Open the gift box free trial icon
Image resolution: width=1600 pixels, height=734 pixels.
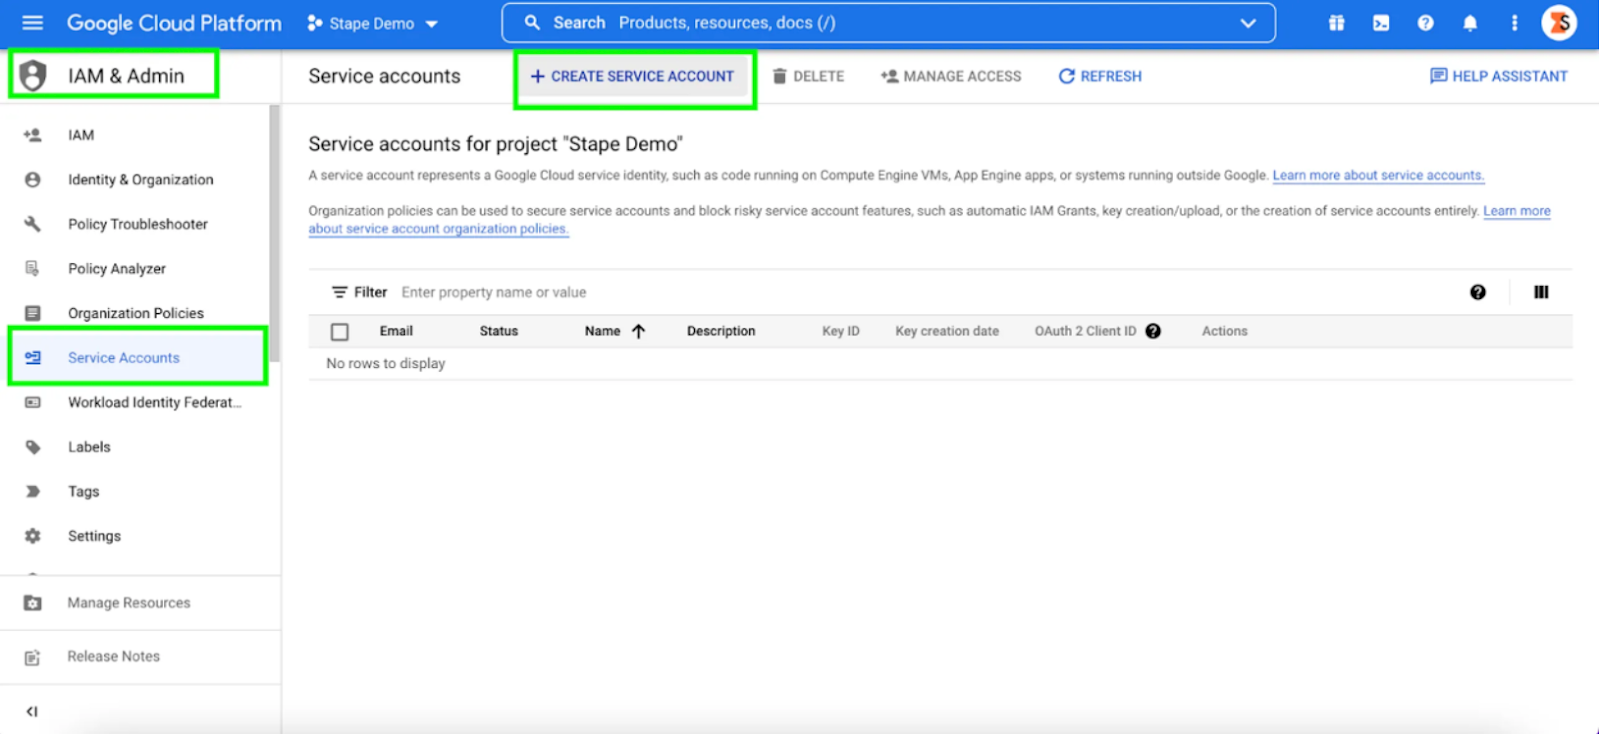1336,23
